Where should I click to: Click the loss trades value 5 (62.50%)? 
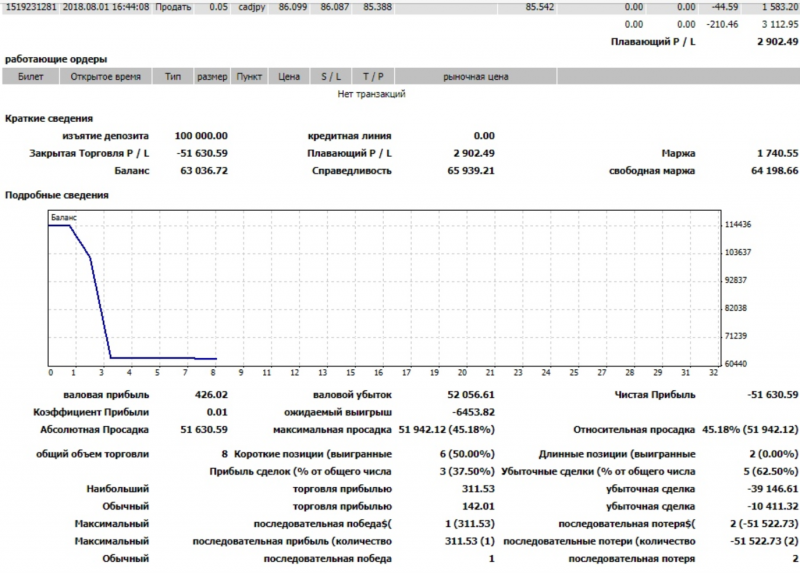[770, 471]
